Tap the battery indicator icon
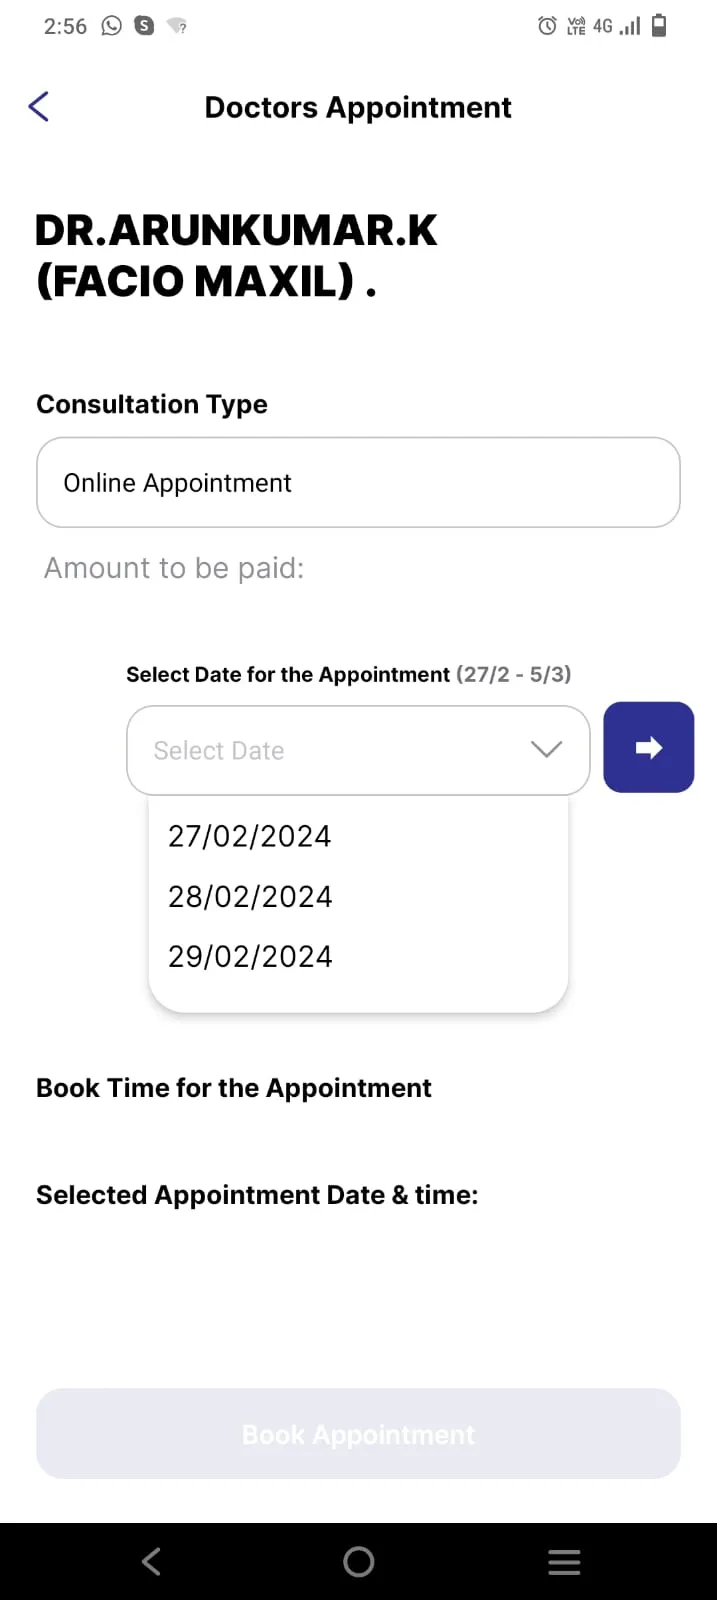 660,26
